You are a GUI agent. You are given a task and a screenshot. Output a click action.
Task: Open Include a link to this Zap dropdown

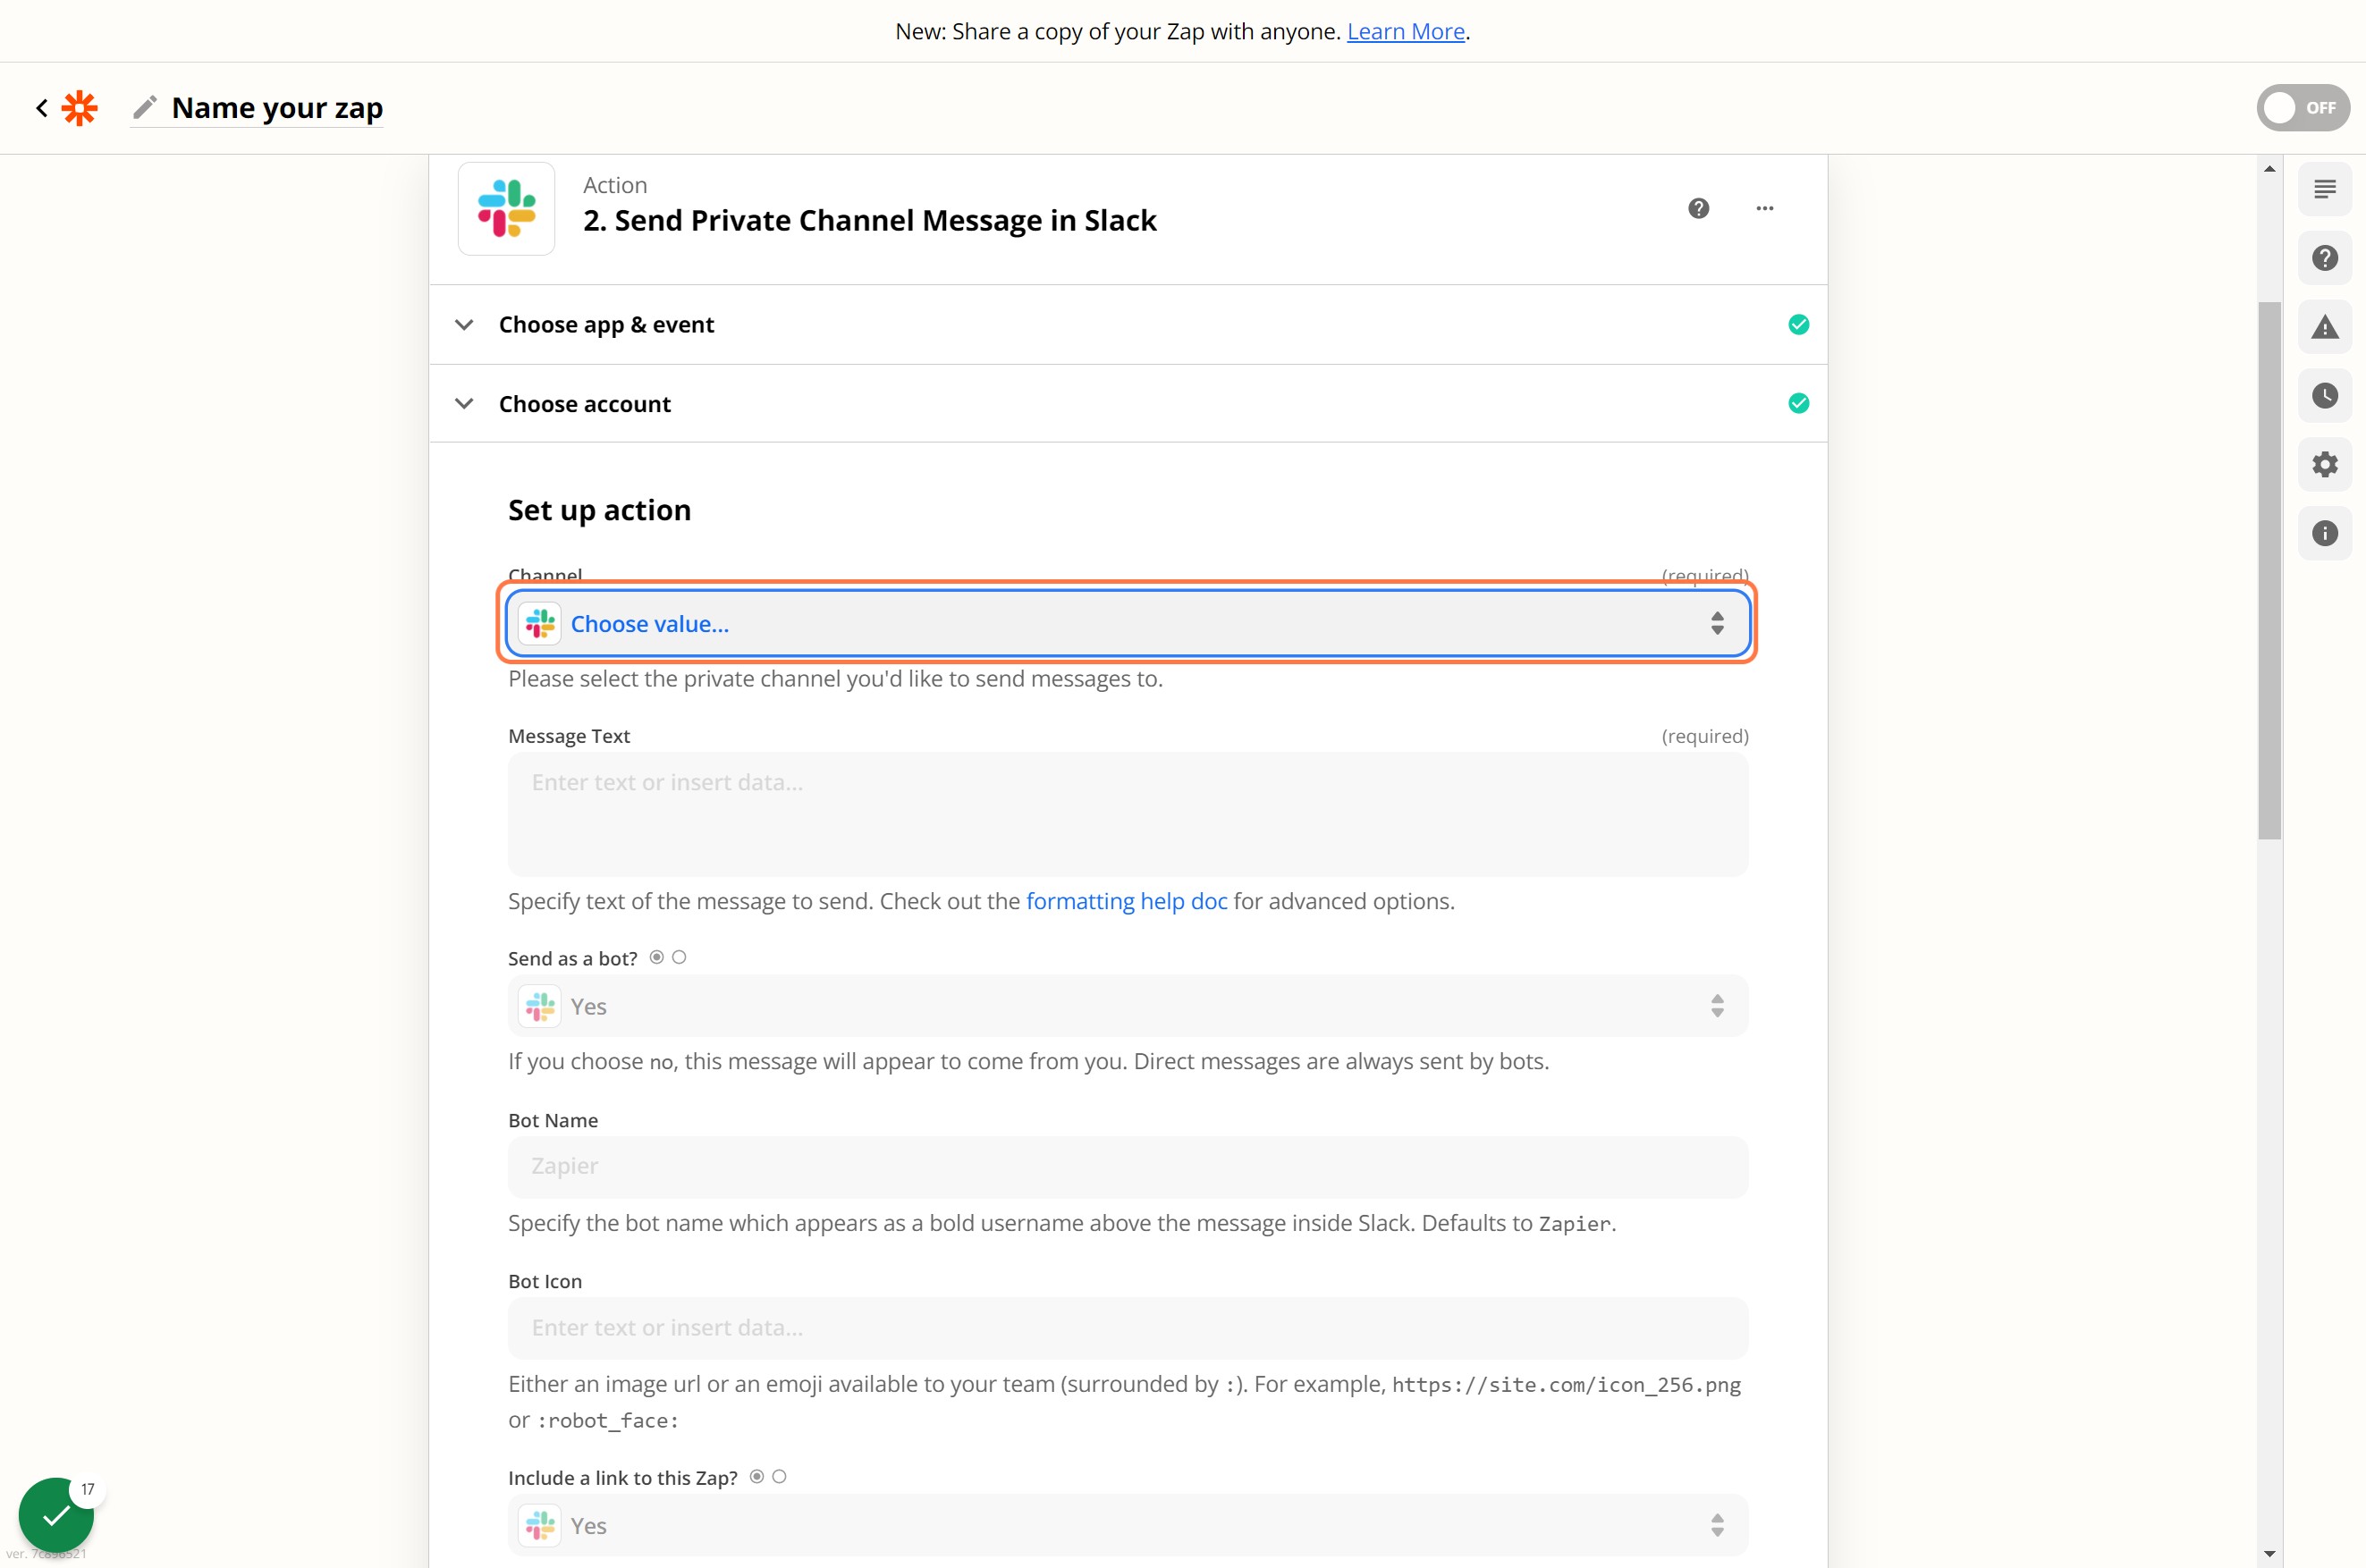(1128, 1525)
